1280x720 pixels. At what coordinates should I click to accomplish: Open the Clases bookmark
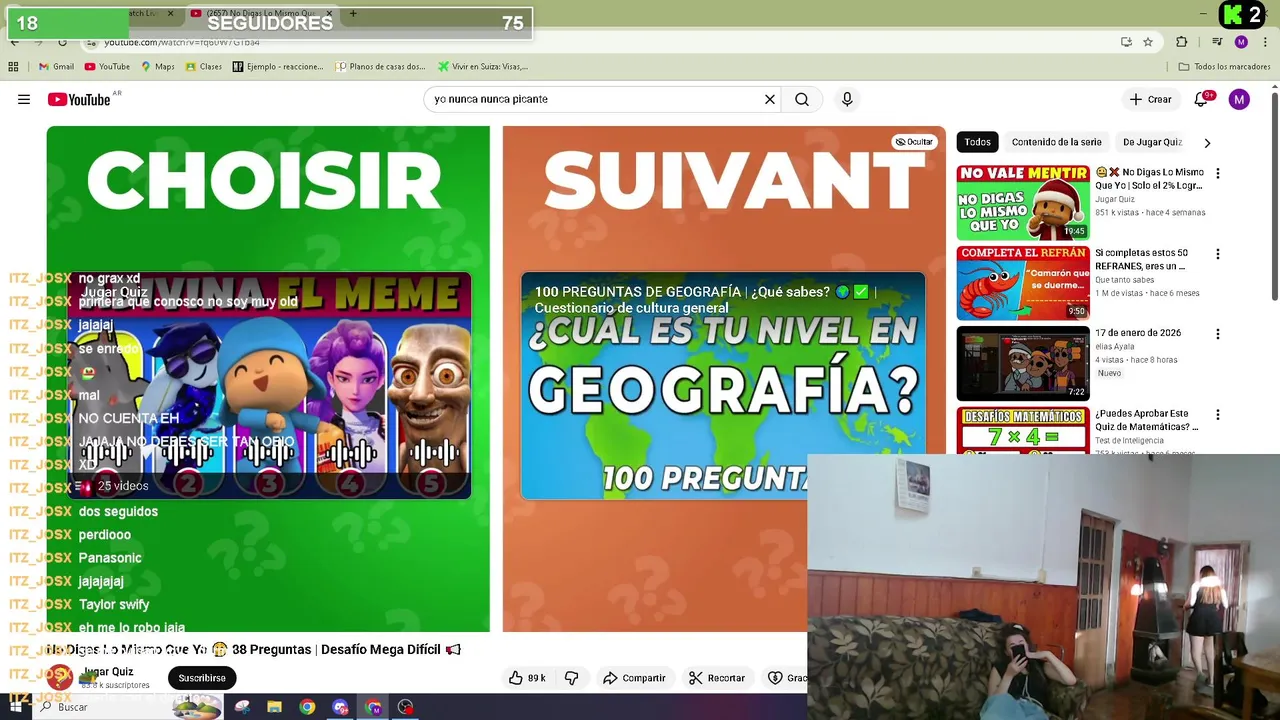204,67
